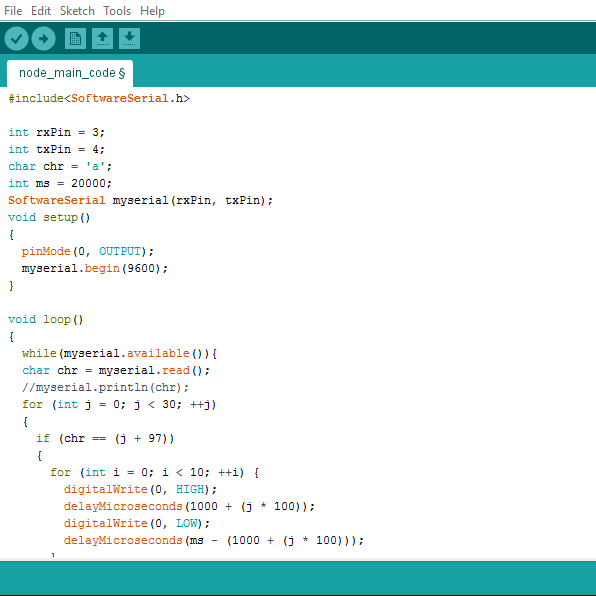
Task: Click the line "char chr = 'a';"
Action: 60,166
